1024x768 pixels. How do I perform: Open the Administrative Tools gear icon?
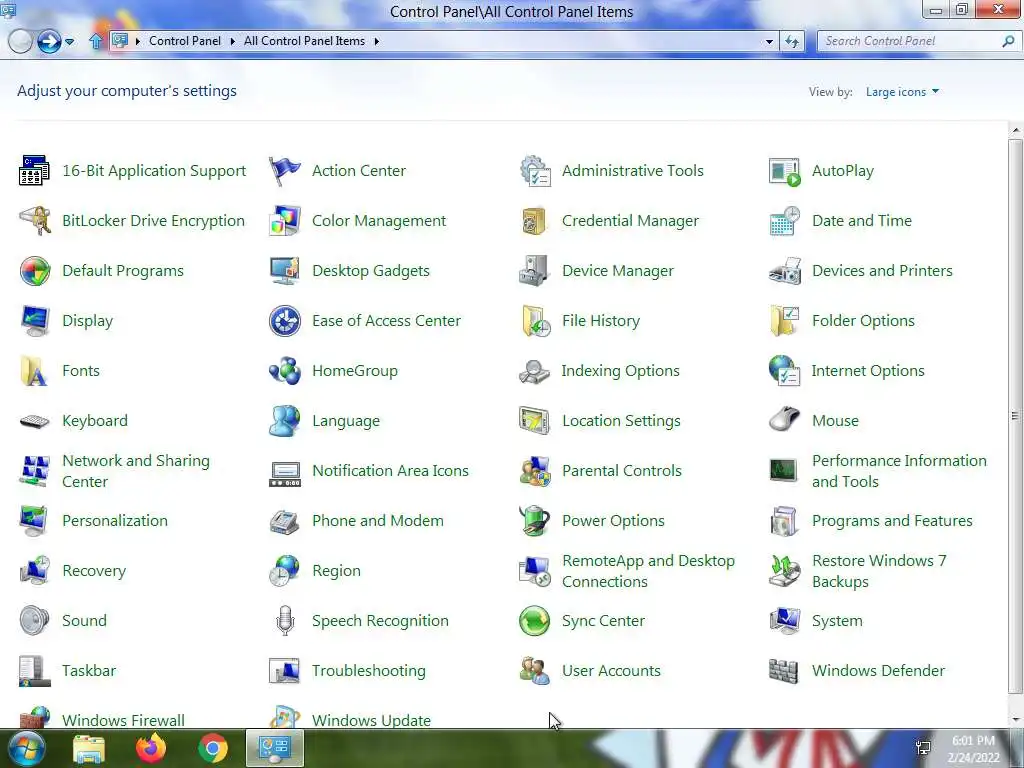535,171
